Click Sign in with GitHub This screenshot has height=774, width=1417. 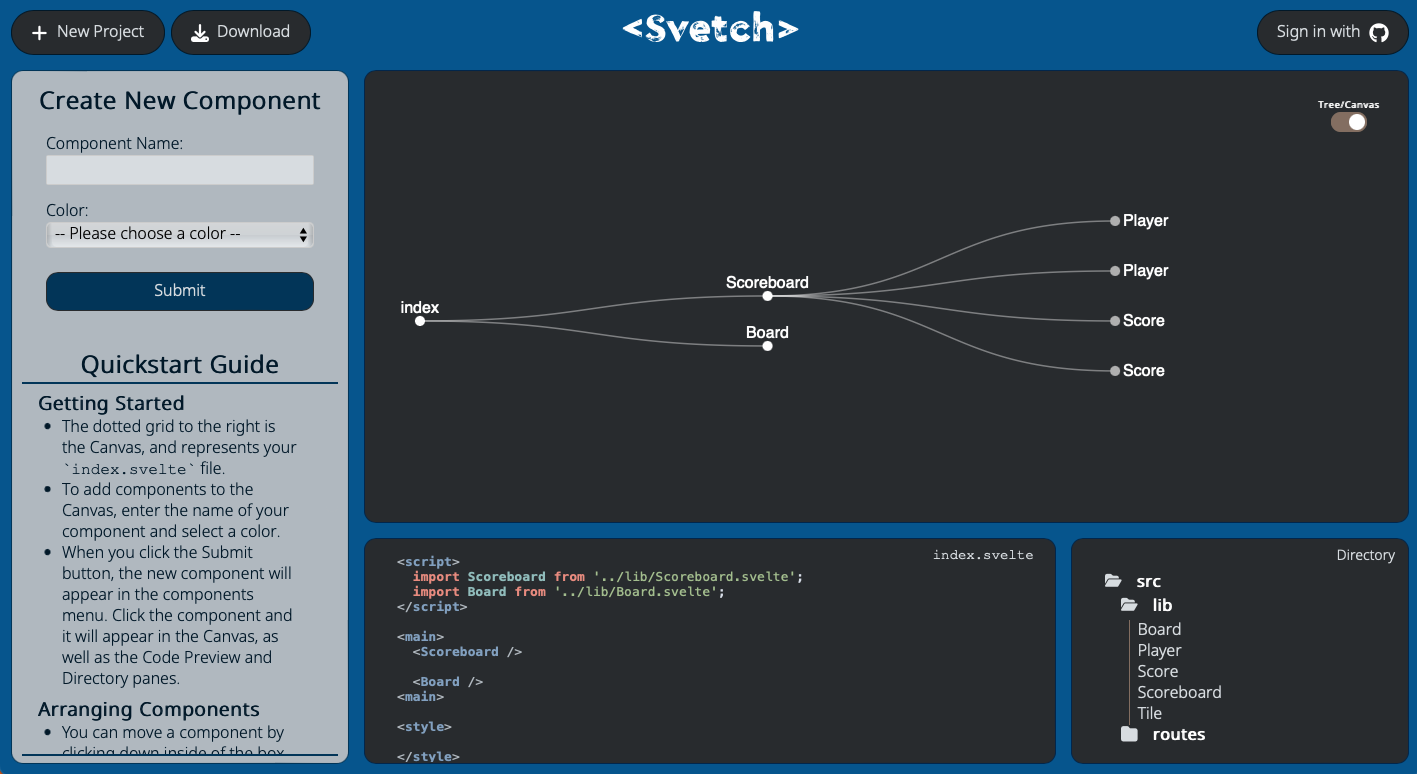point(1332,32)
